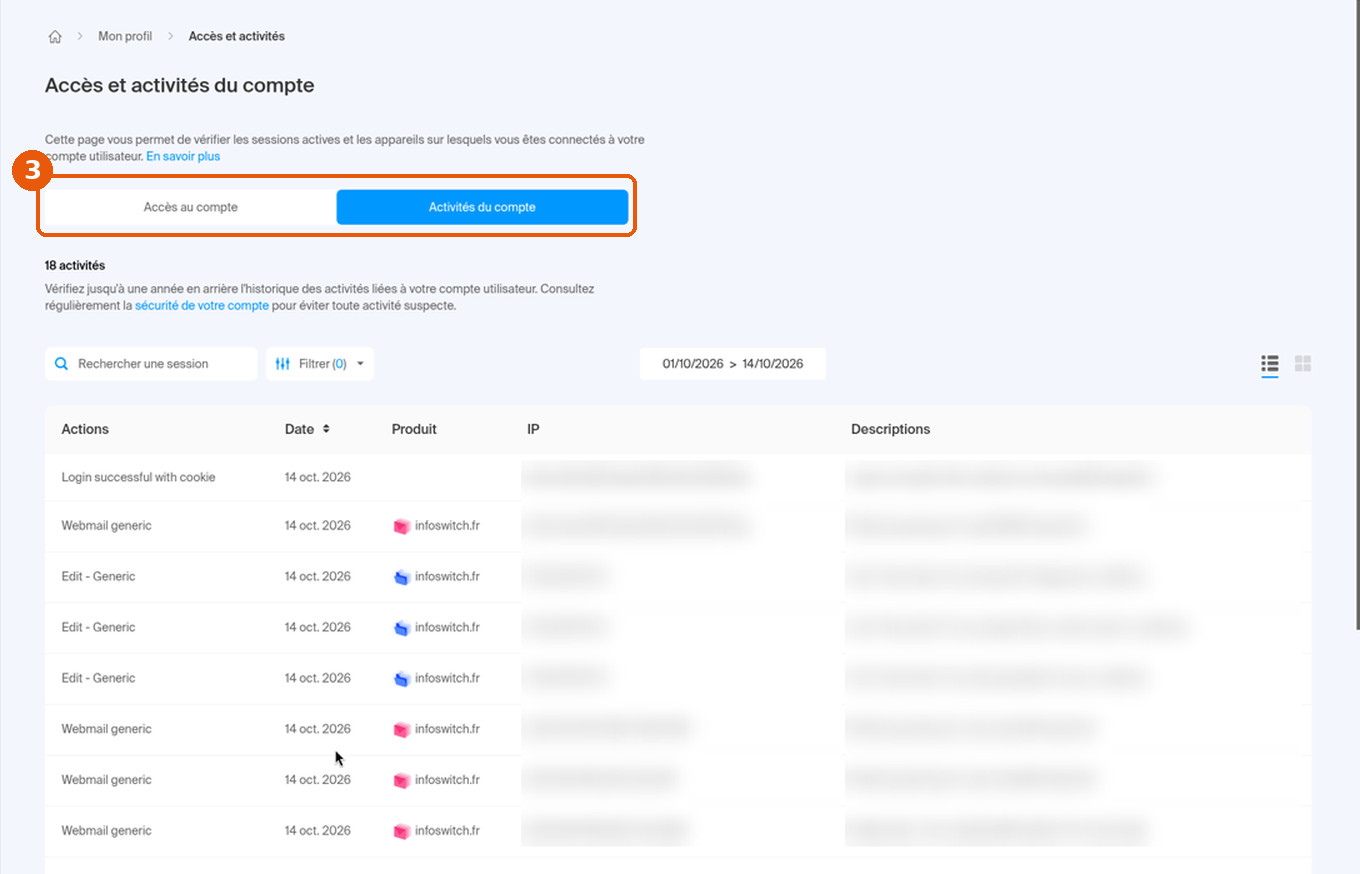Click the page vertical scrollbar
The width and height of the screenshot is (1360, 874).
pyautogui.click(x=1356, y=315)
